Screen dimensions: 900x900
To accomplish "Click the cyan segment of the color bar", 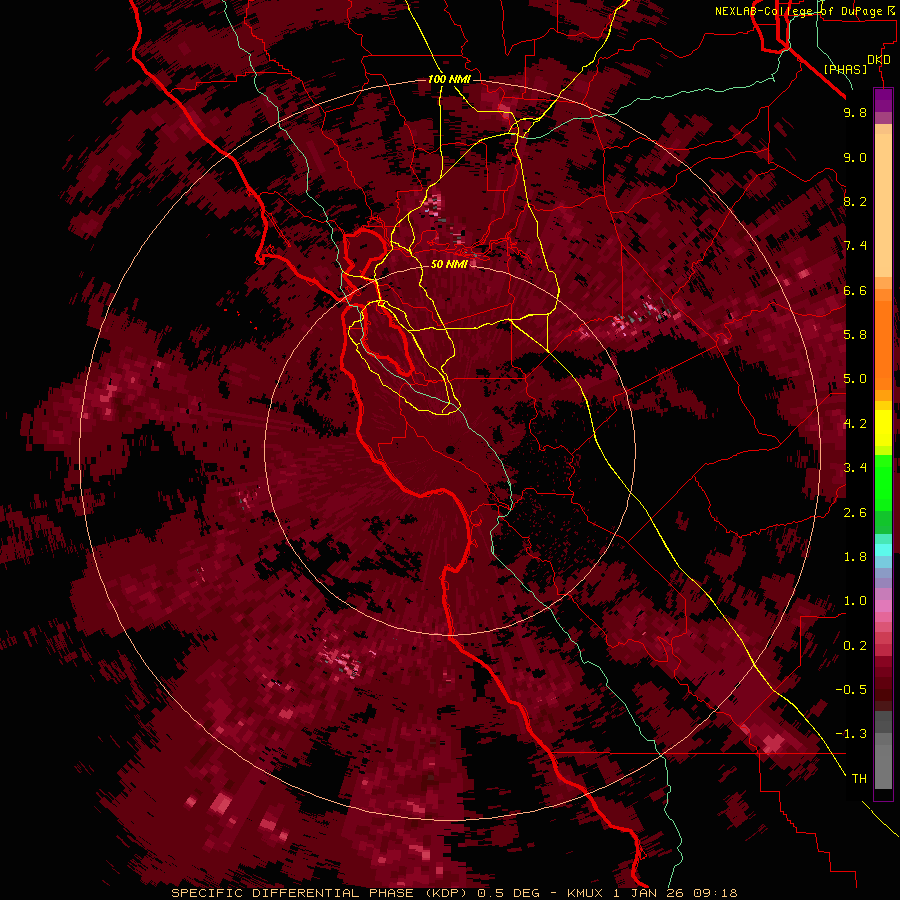I will 883,550.
